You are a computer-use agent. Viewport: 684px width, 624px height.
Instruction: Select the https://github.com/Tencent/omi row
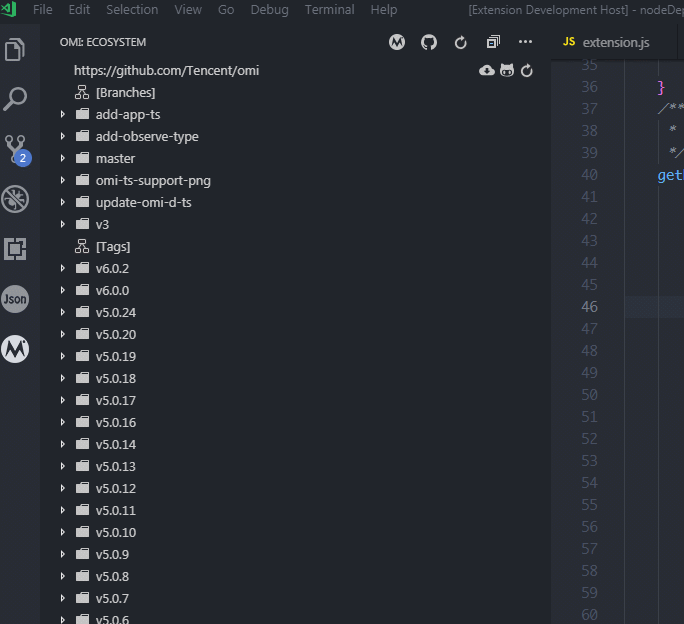click(x=295, y=70)
